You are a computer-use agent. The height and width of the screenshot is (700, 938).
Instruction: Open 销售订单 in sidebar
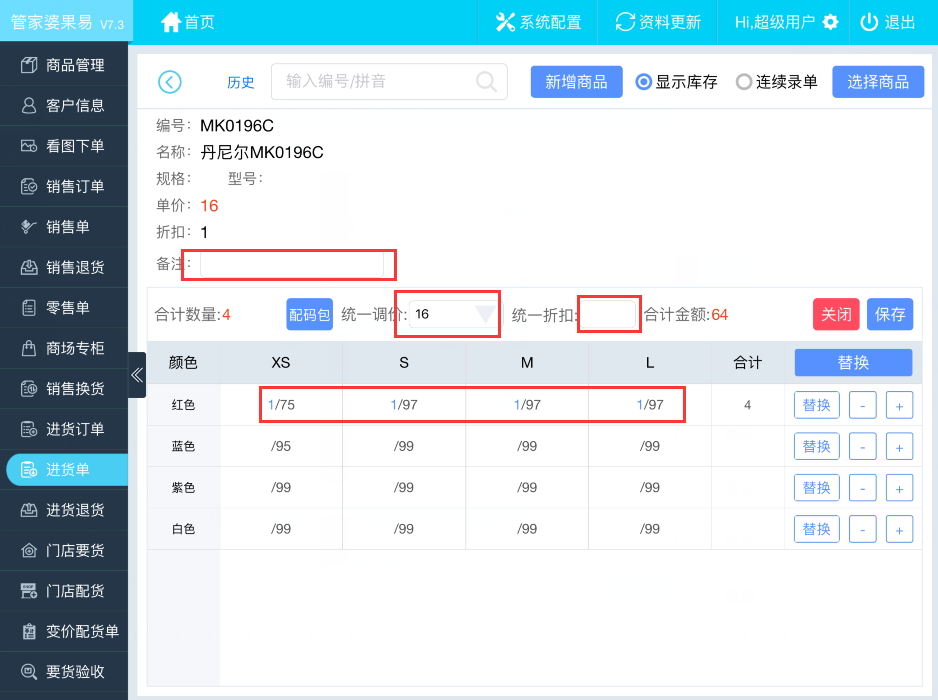coord(64,186)
